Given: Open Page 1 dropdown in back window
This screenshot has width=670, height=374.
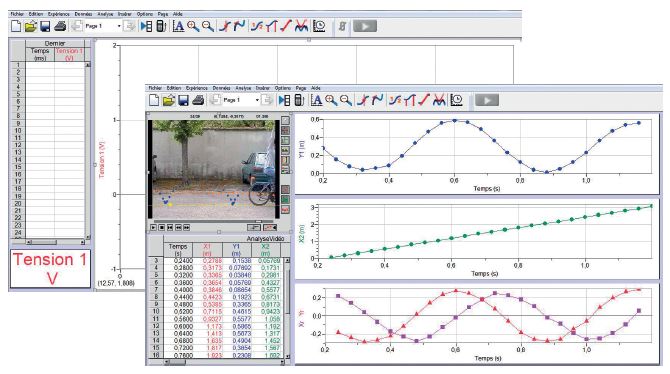Looking at the screenshot, I should tap(119, 26).
